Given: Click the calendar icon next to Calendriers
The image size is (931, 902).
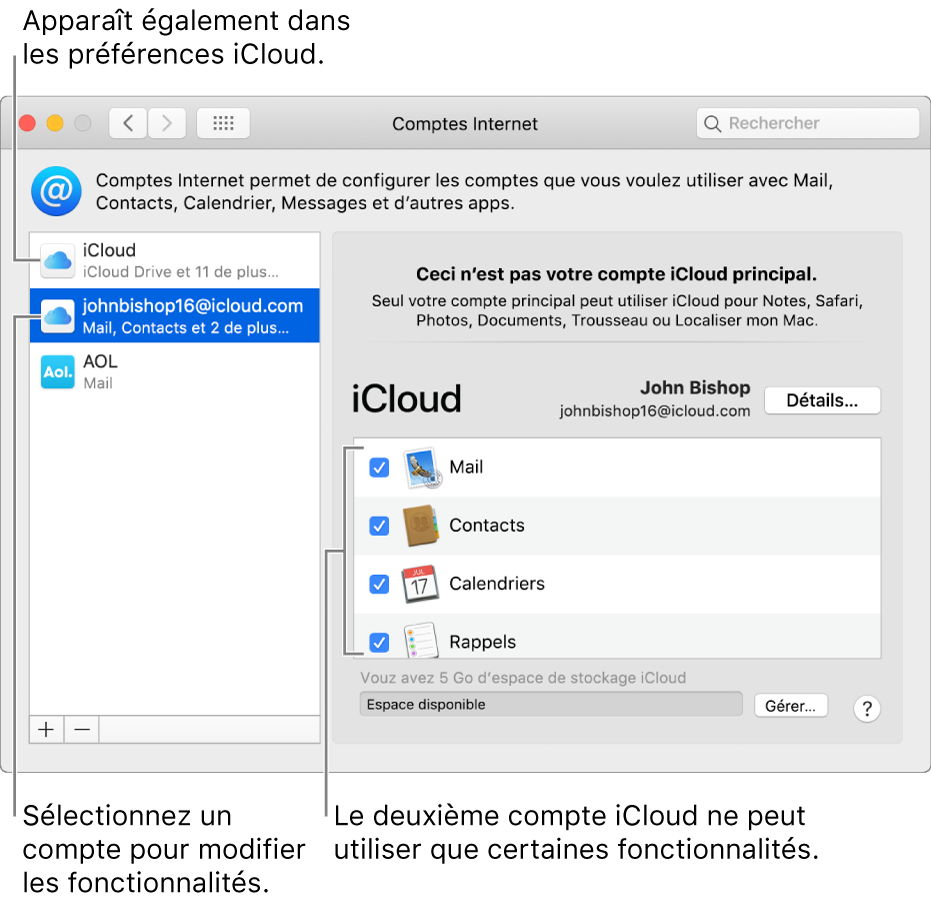Looking at the screenshot, I should pyautogui.click(x=421, y=584).
